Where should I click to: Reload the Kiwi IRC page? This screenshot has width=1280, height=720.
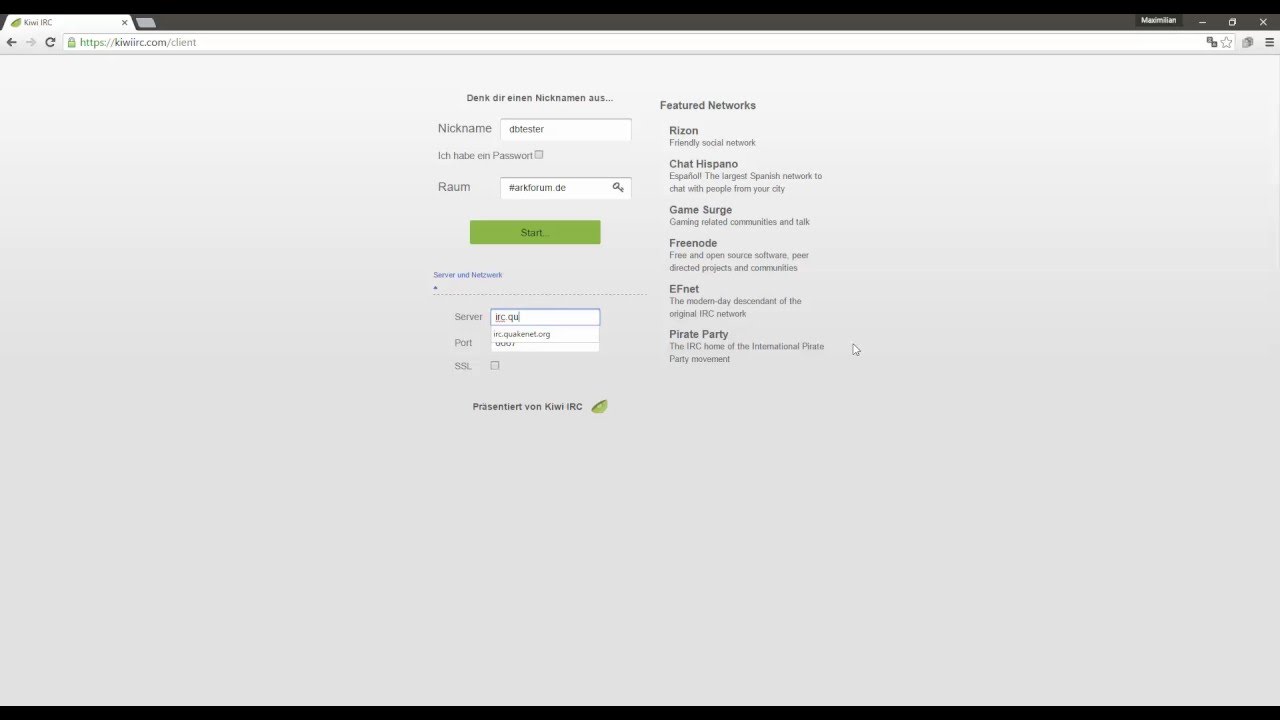tap(50, 42)
